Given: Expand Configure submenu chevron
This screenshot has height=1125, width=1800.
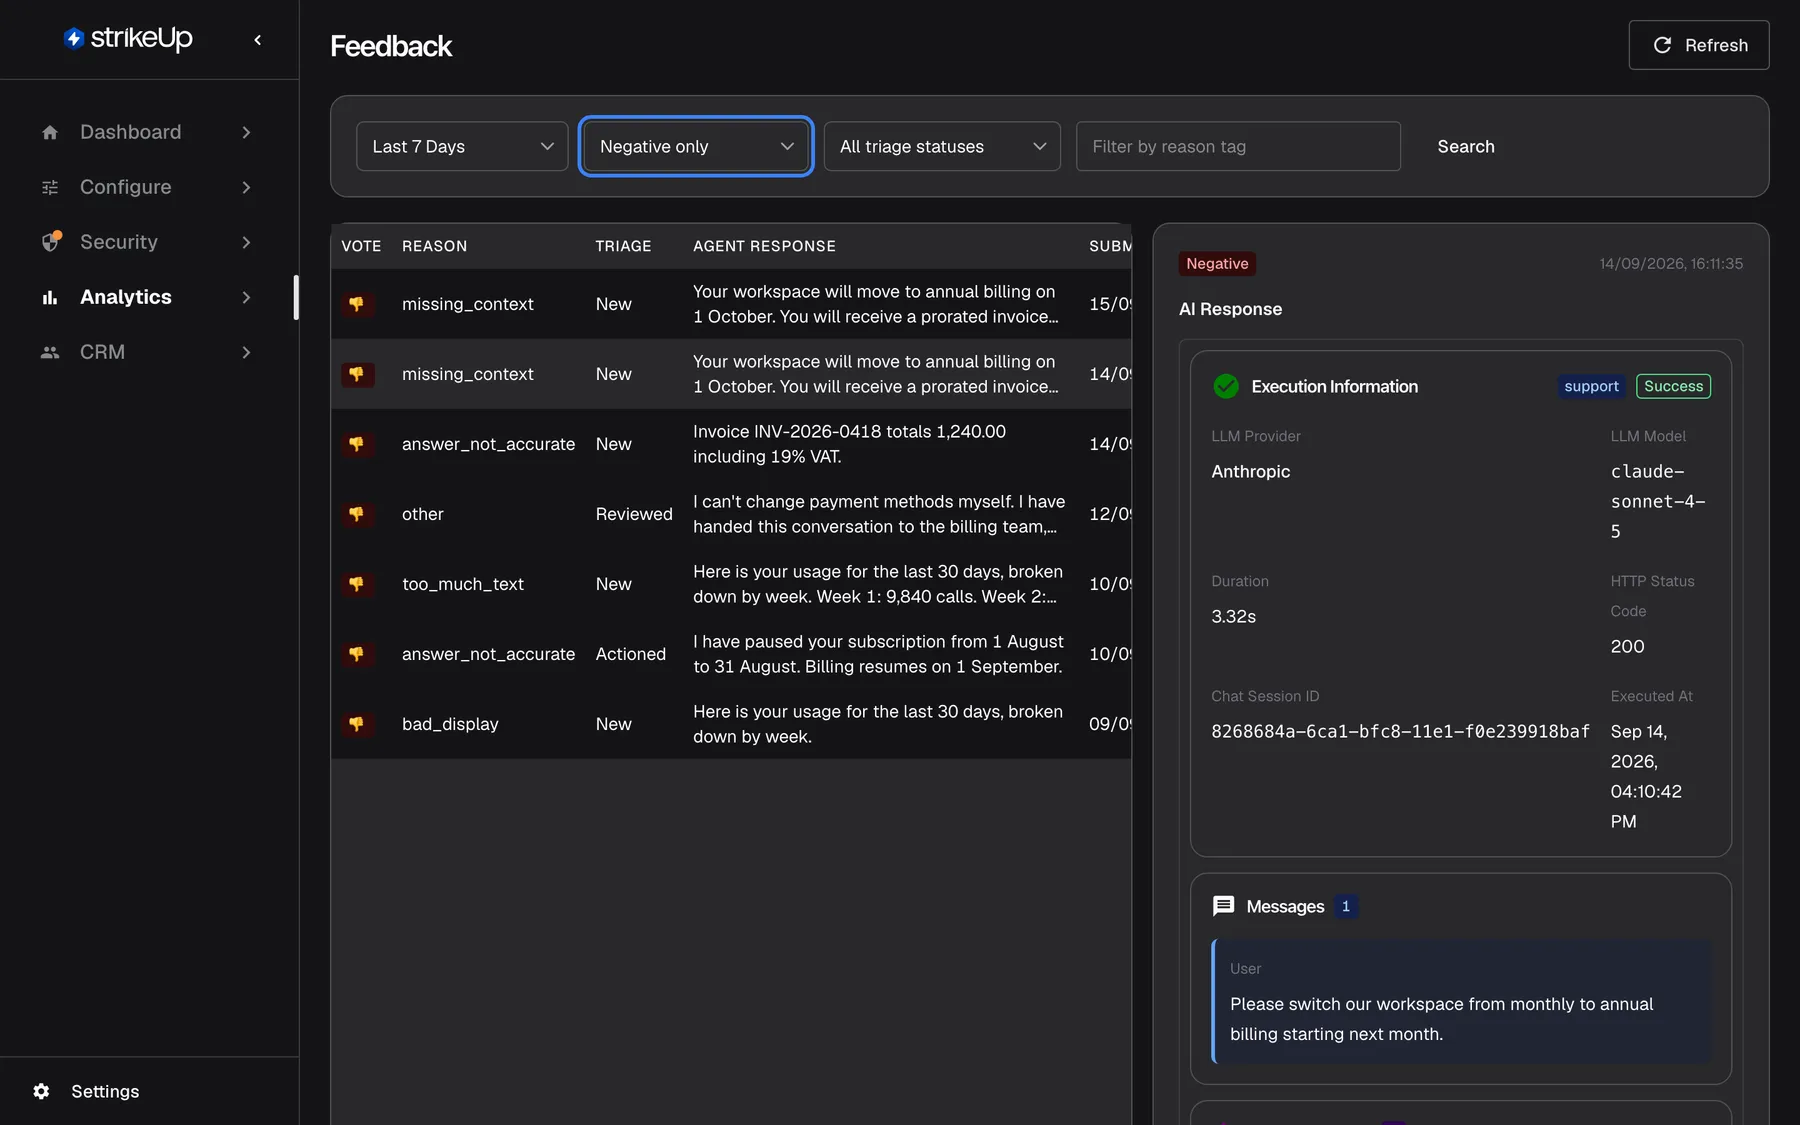Looking at the screenshot, I should pos(246,187).
